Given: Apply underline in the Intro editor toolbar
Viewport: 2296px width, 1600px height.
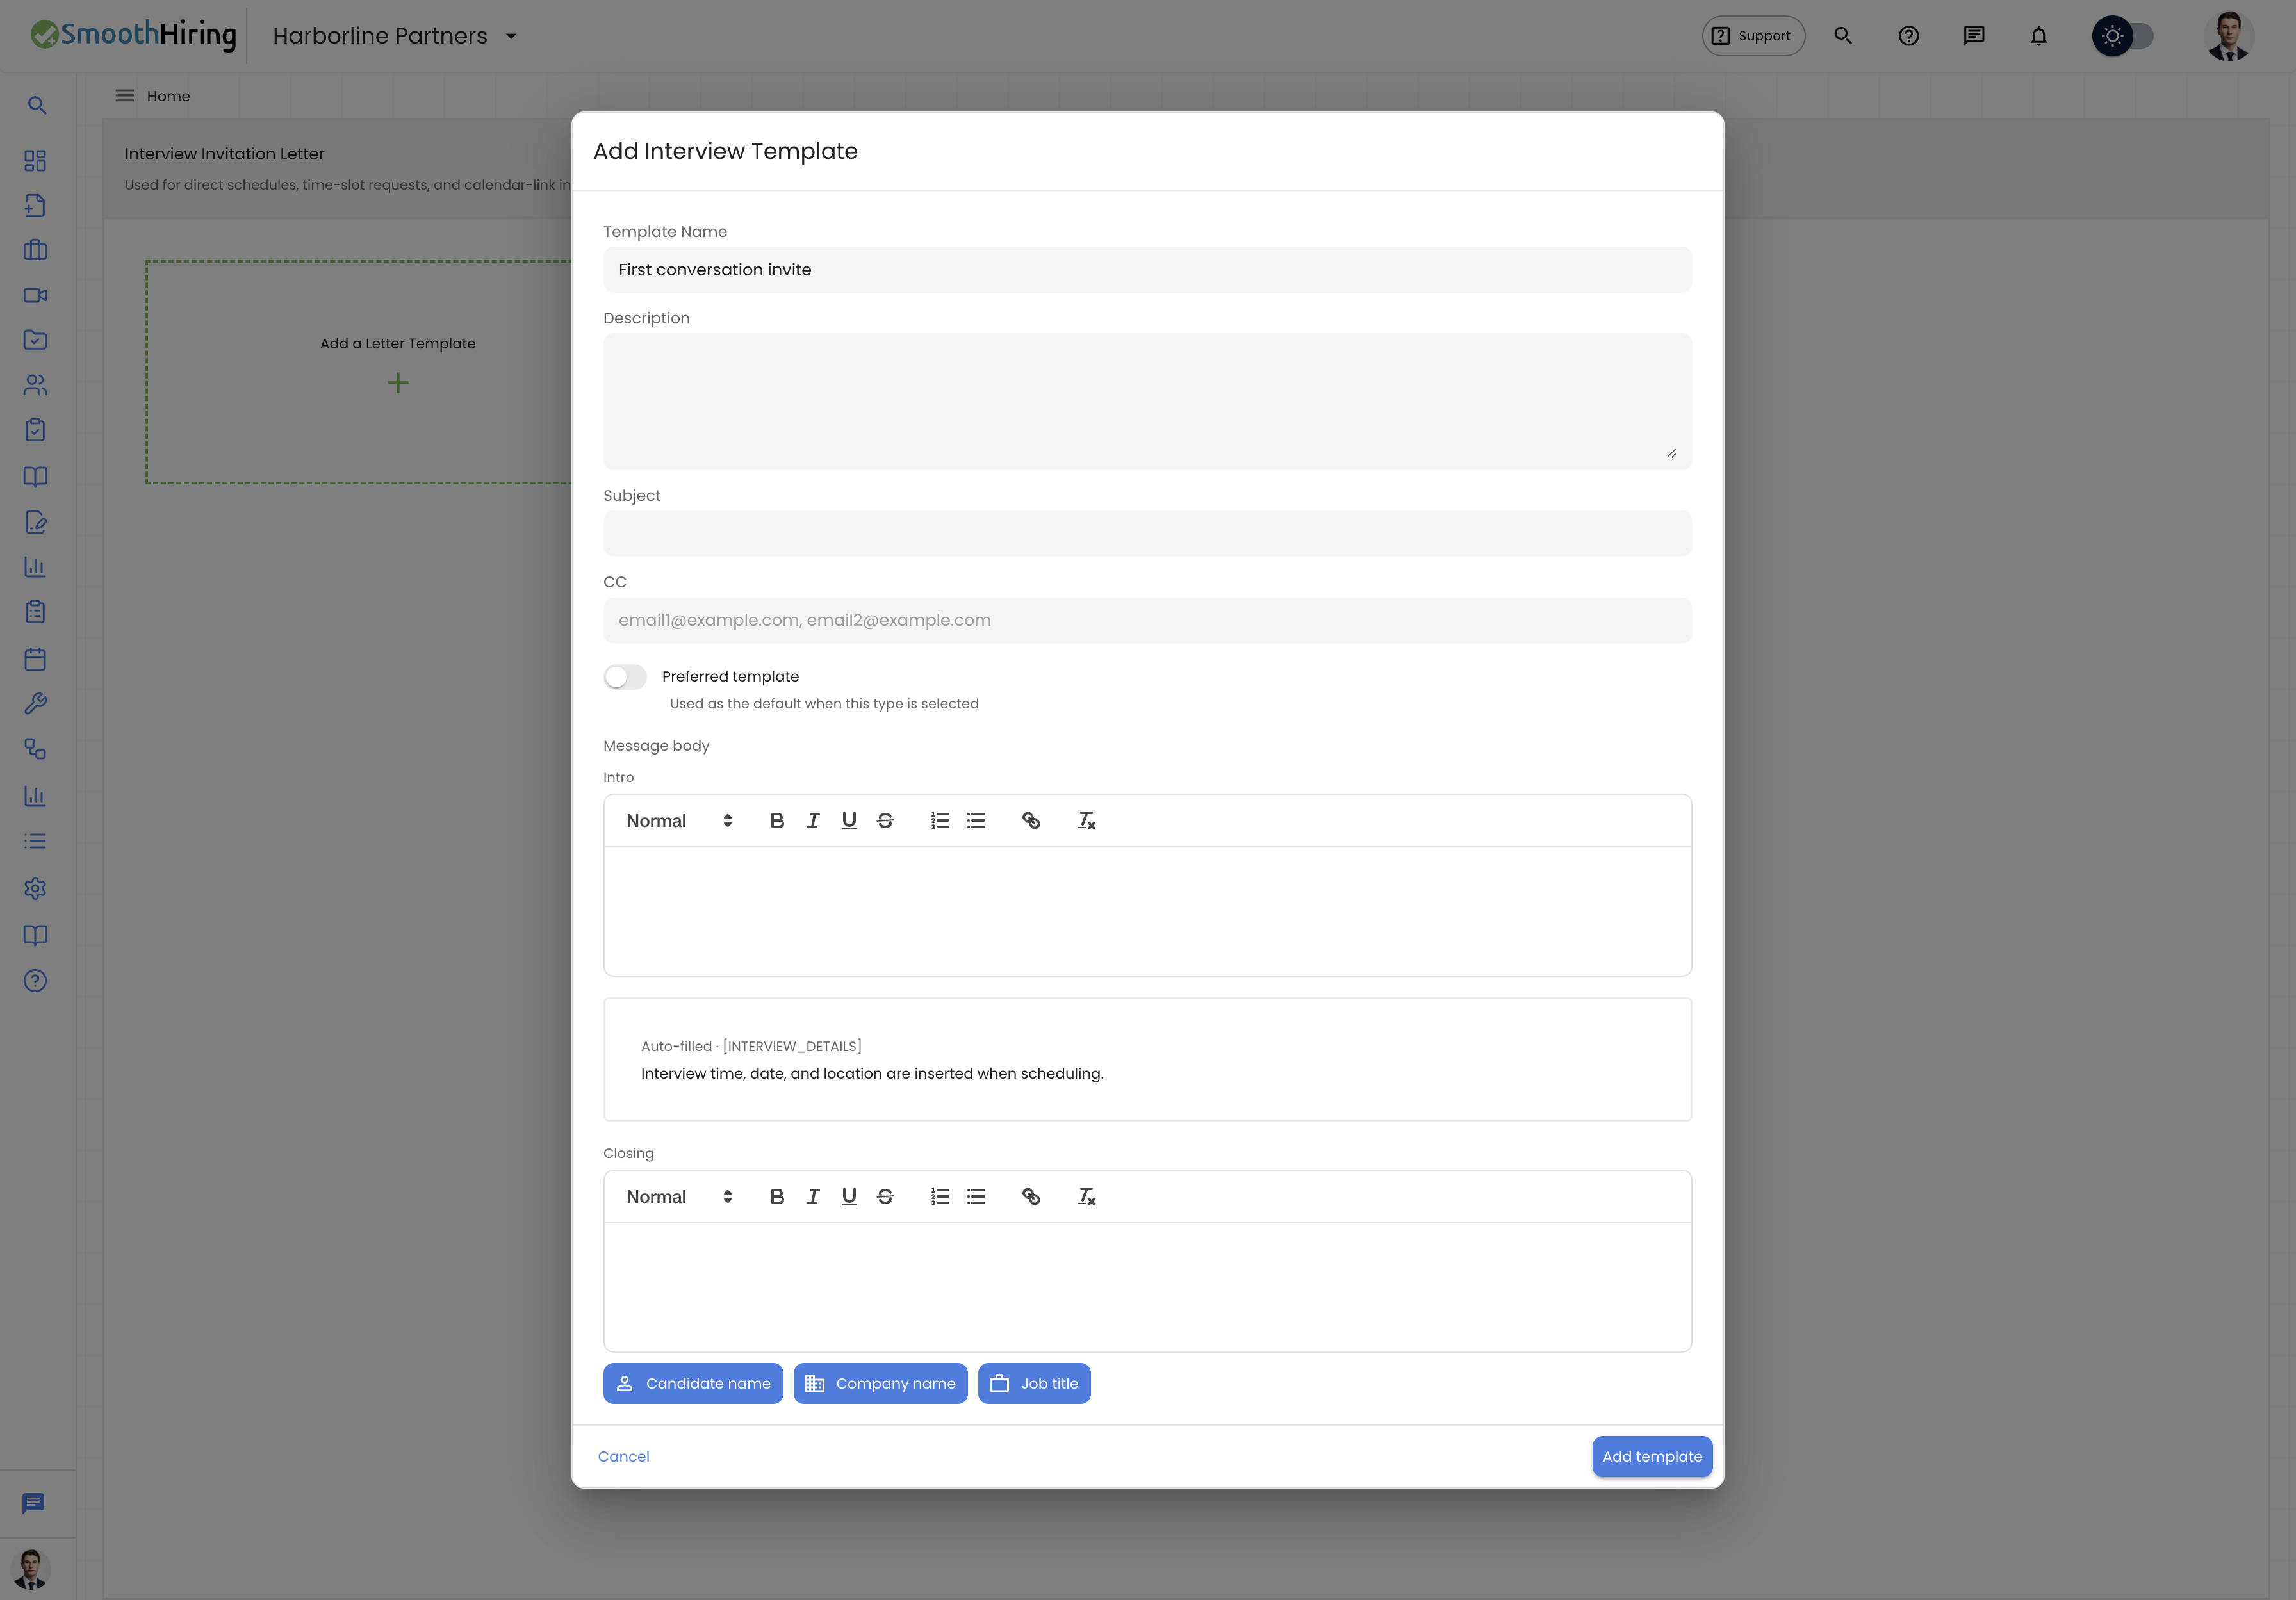Looking at the screenshot, I should pos(849,821).
